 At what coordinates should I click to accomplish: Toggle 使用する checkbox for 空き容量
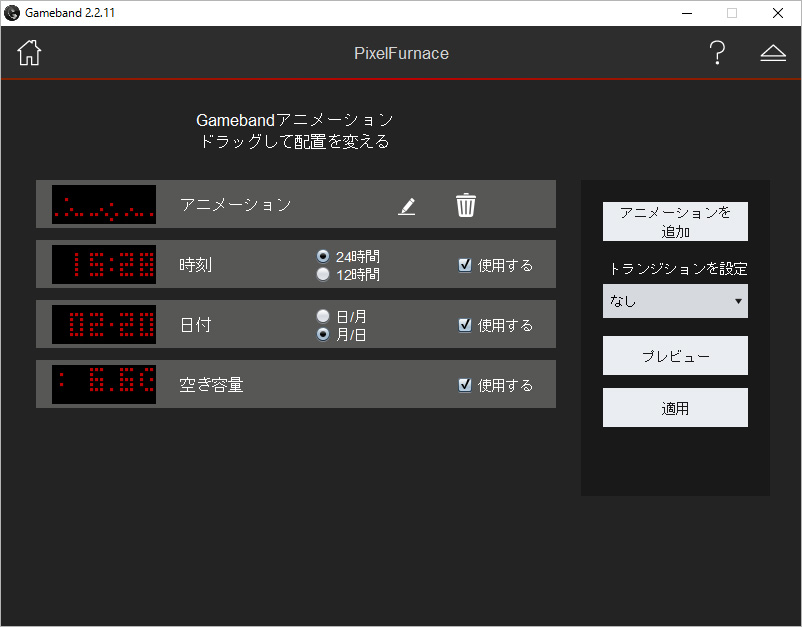pos(464,385)
